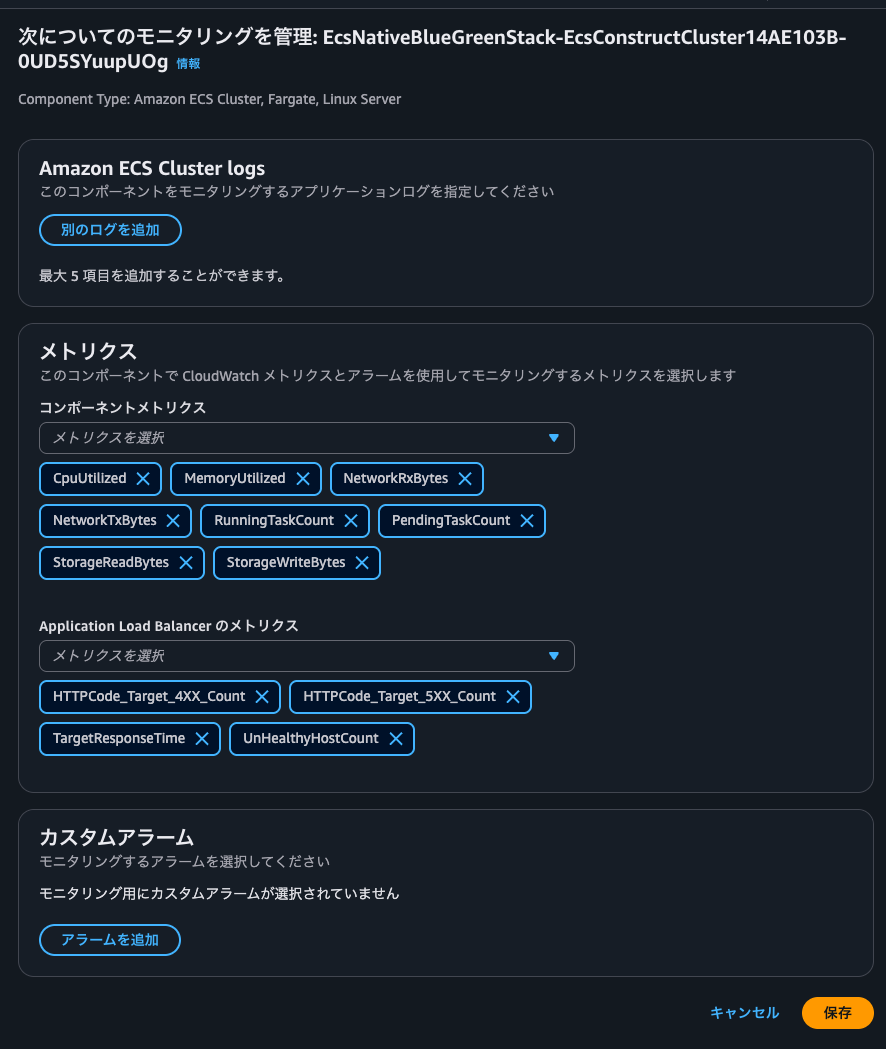Remove the TargetResponseTime metric chip
Image resolution: width=886 pixels, height=1049 pixels.
pyautogui.click(x=202, y=739)
